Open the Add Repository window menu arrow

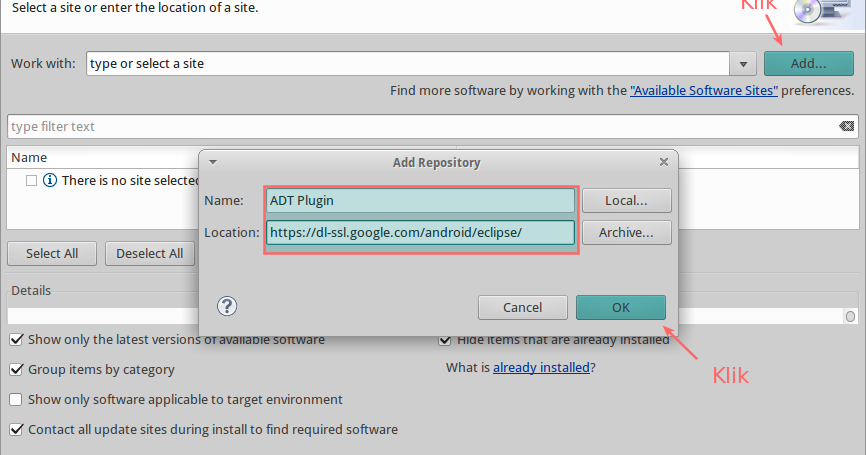tap(213, 162)
